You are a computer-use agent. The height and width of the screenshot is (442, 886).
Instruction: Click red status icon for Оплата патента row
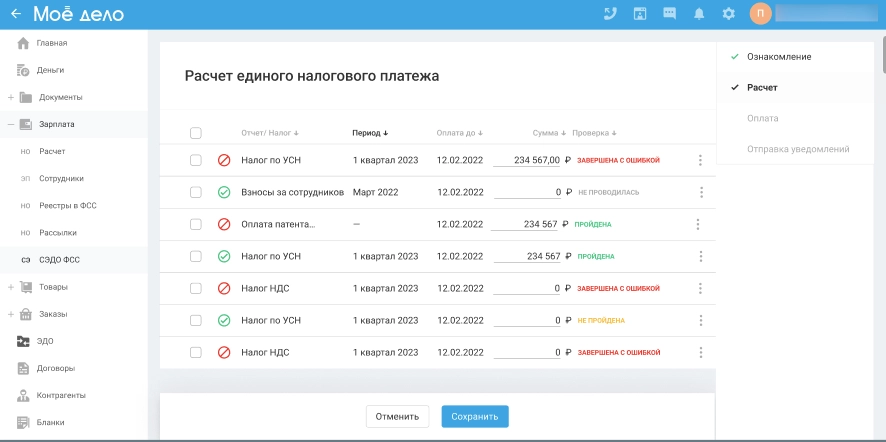click(x=224, y=224)
